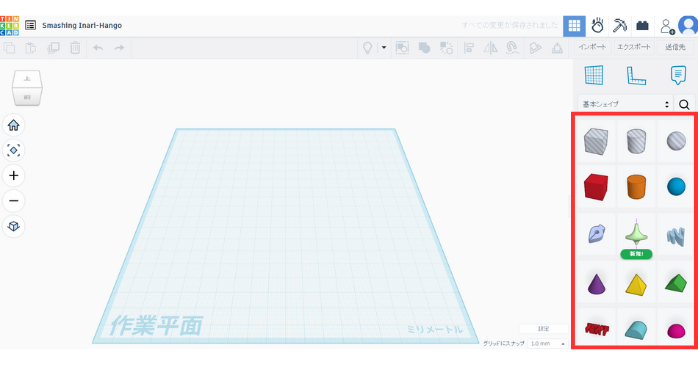Select the new green revolve shape
This screenshot has width=698, height=365.
(x=636, y=235)
